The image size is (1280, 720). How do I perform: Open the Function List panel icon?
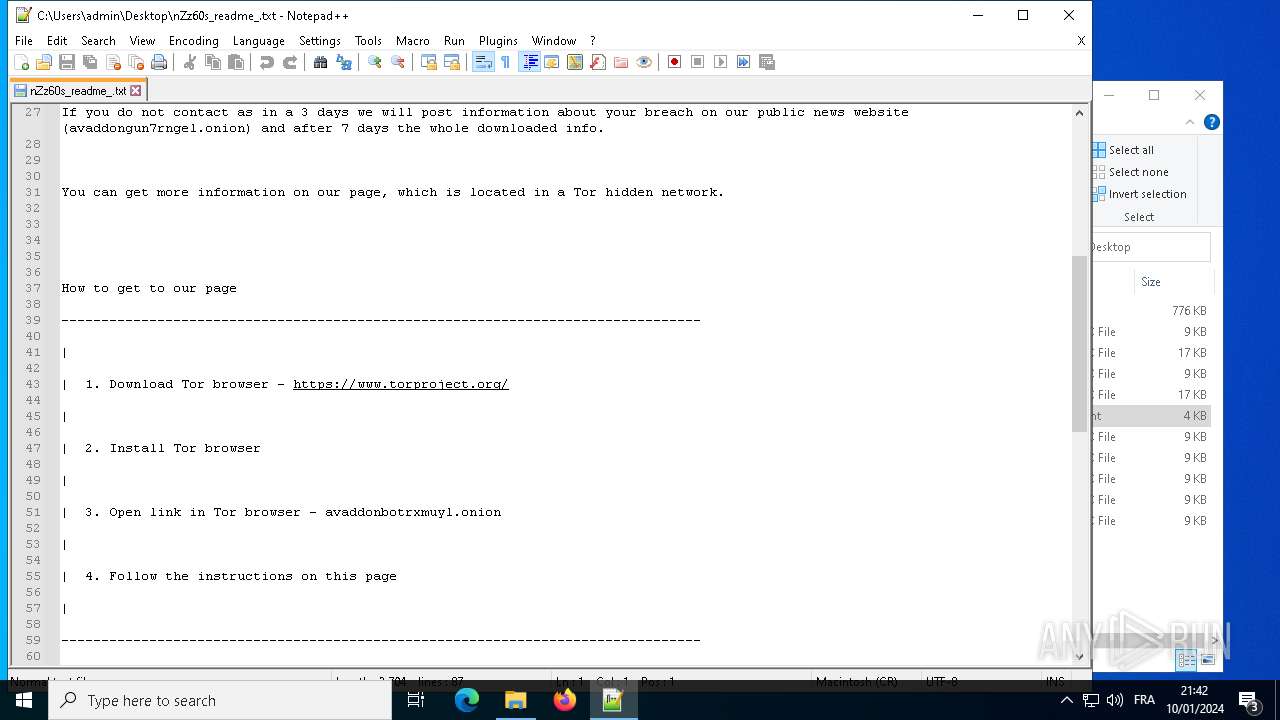coord(598,62)
